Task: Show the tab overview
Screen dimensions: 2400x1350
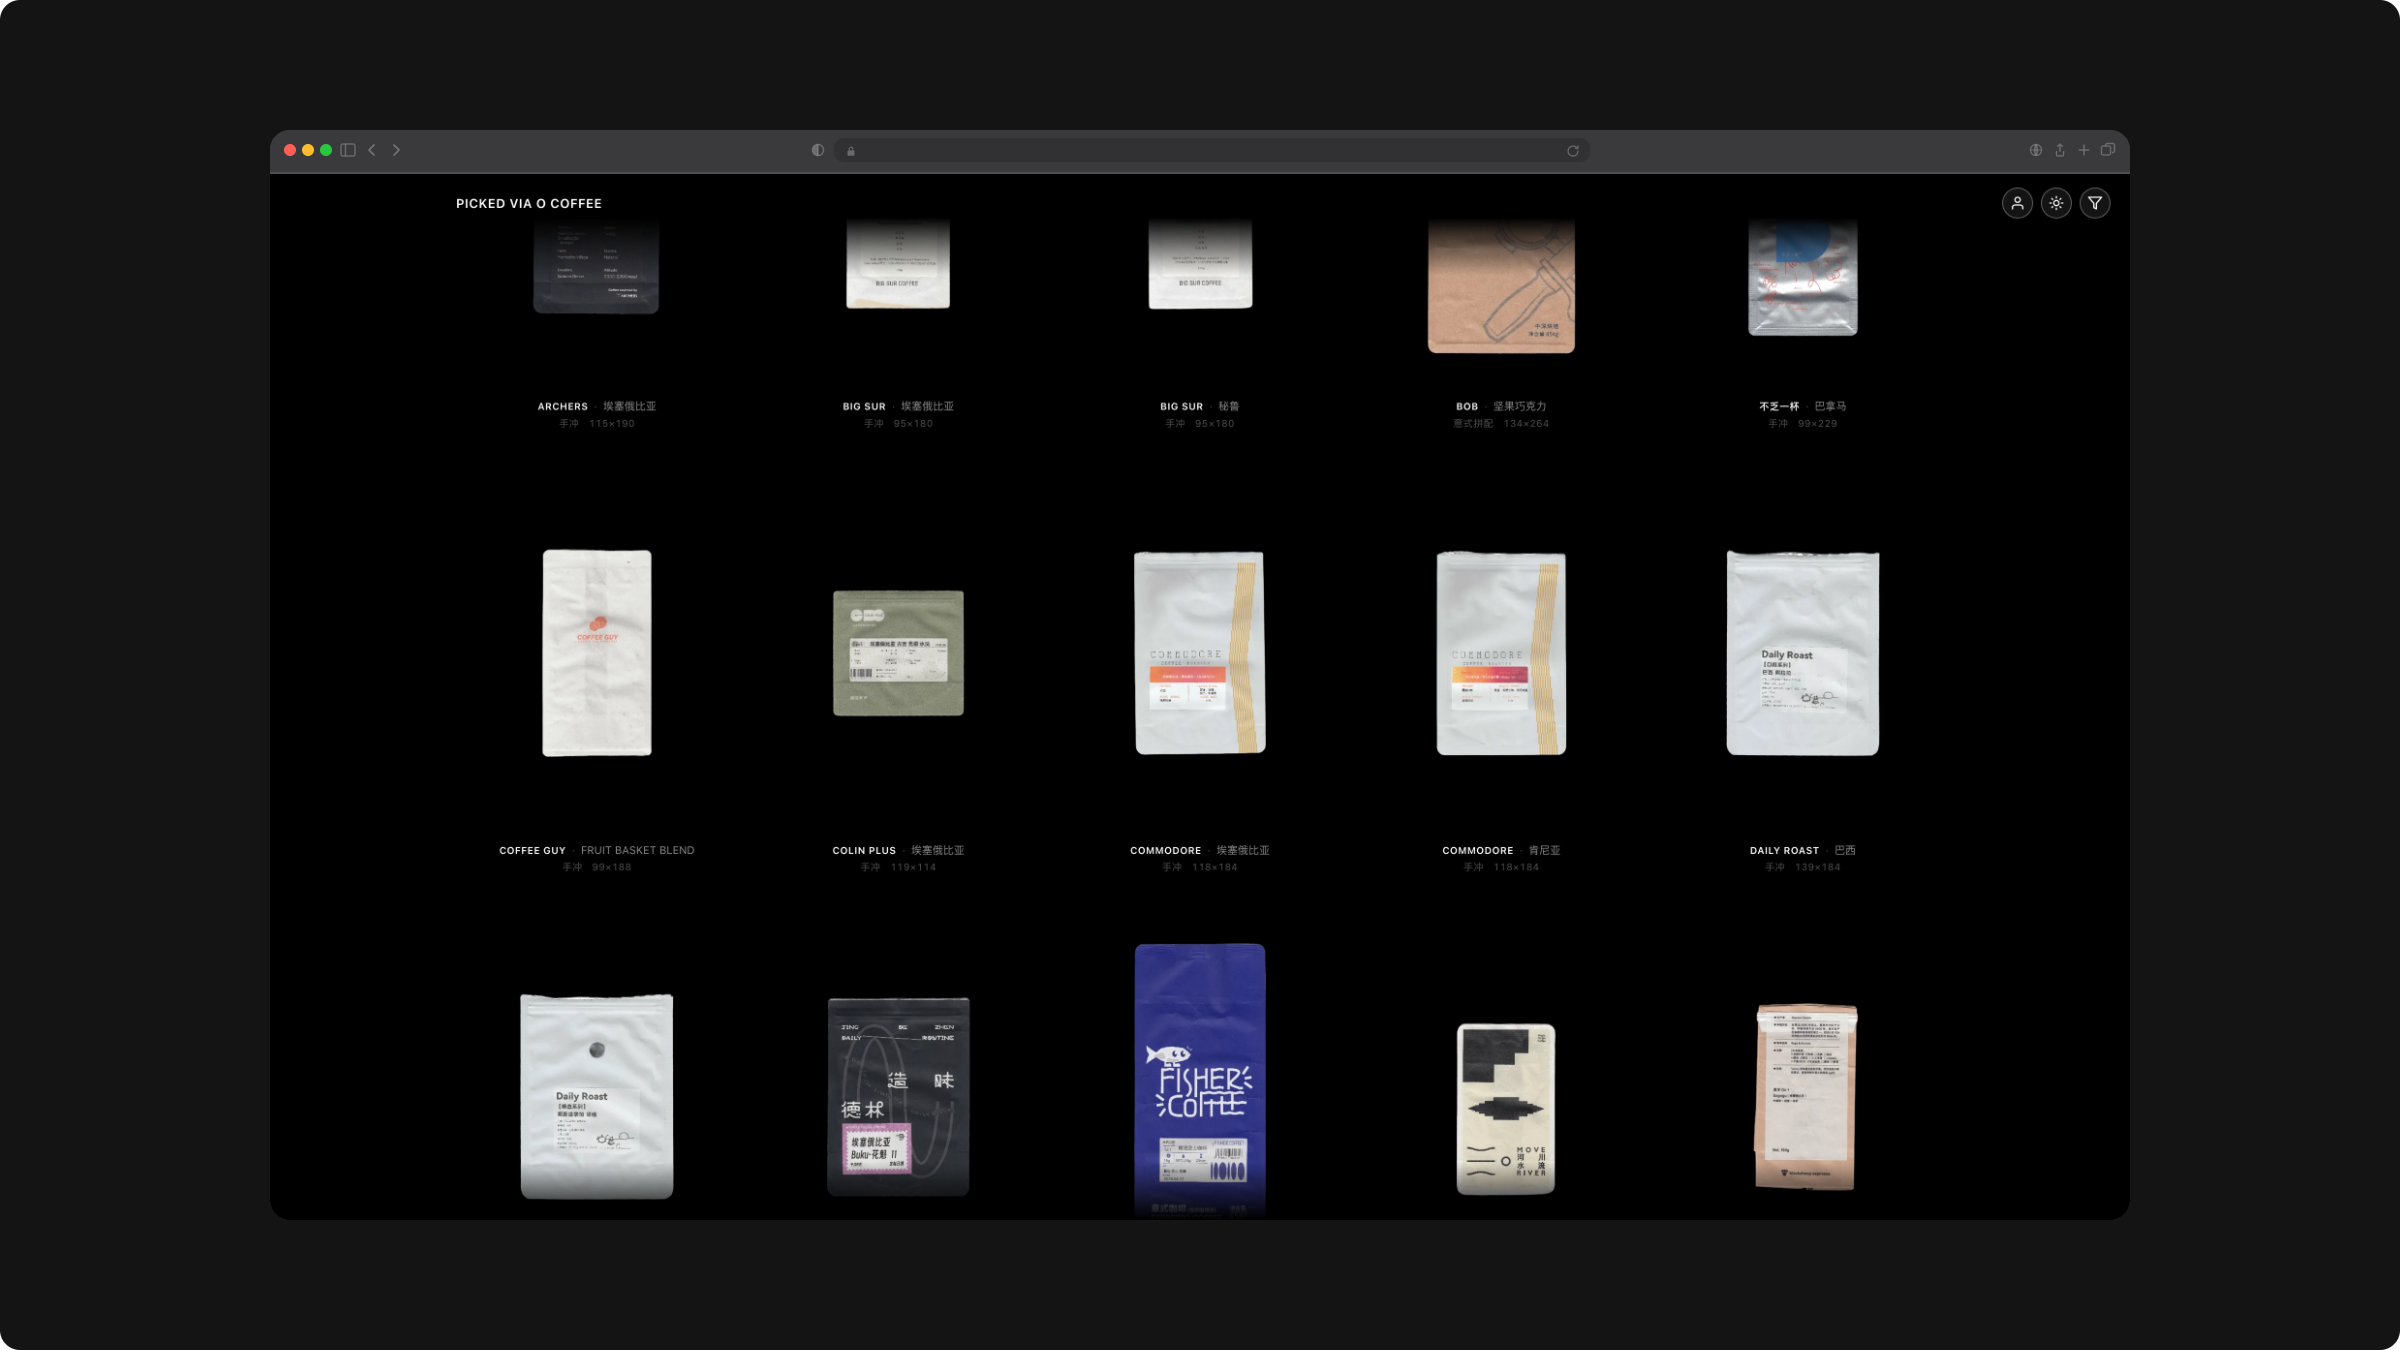Action: [2108, 150]
